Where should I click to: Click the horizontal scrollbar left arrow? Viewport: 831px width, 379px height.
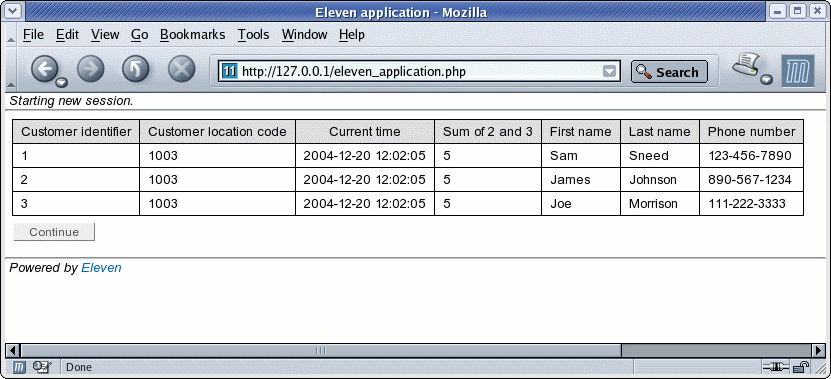(x=13, y=350)
